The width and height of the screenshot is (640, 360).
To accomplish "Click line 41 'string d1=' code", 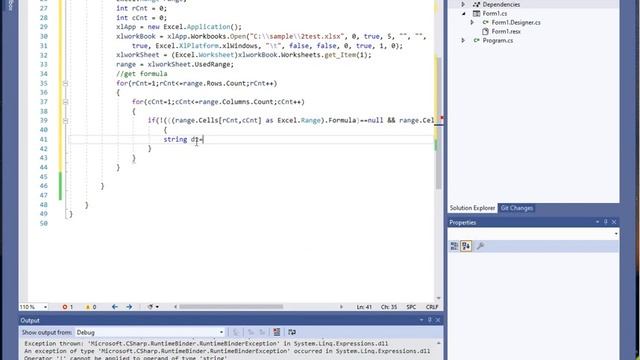I will [x=184, y=140].
